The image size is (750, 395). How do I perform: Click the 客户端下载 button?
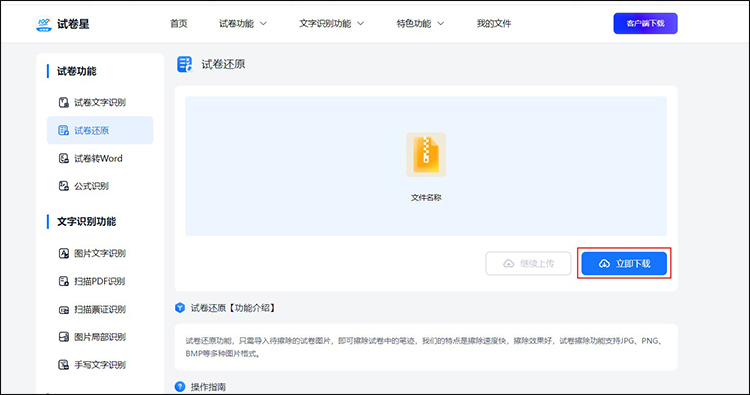tap(645, 23)
